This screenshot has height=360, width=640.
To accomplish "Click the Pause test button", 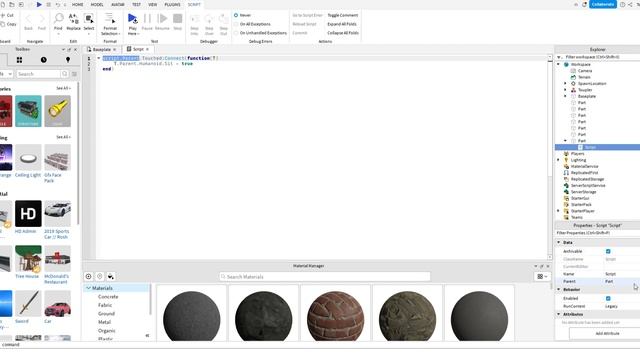I will pyautogui.click(x=147, y=22).
